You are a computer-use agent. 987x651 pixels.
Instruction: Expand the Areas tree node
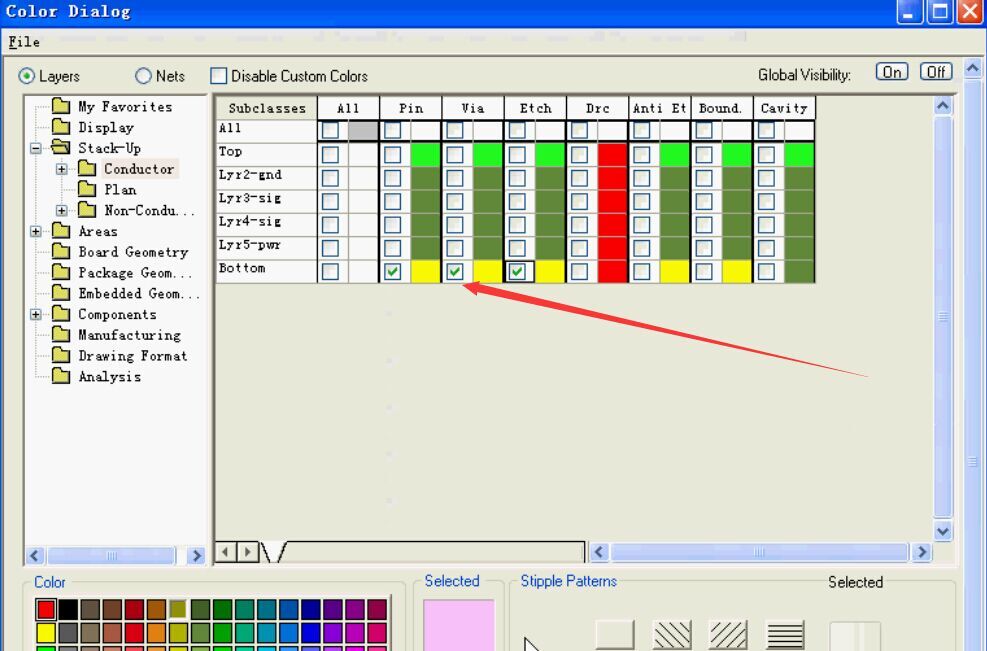pos(36,231)
